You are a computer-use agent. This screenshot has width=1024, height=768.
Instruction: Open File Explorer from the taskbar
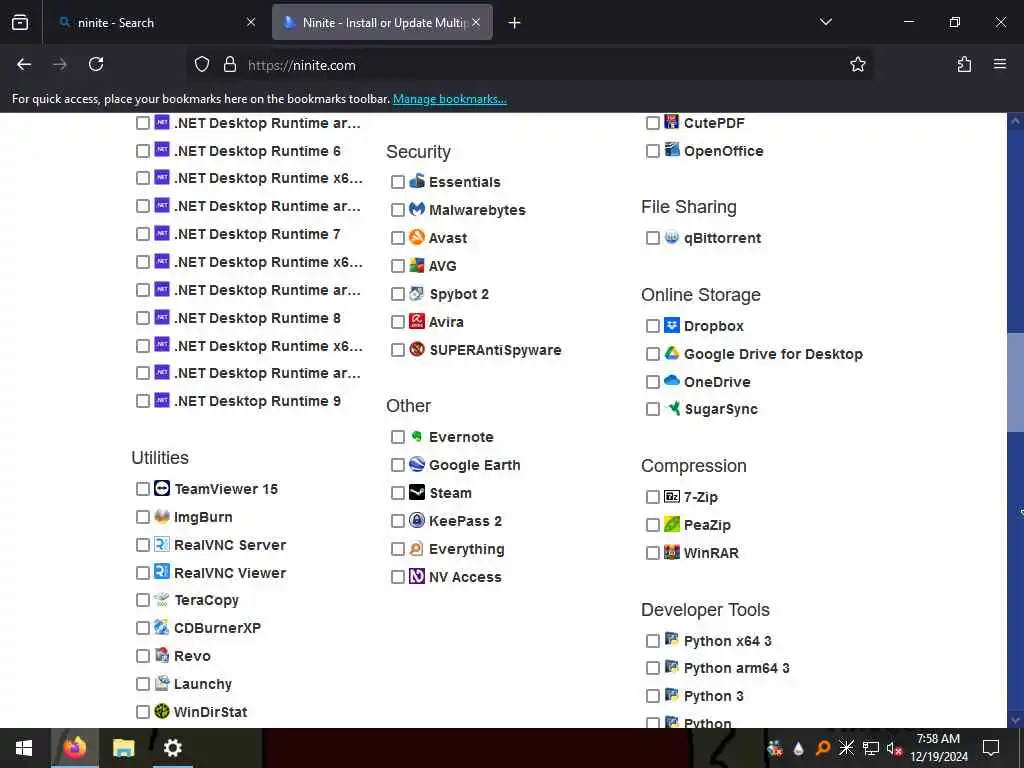pyautogui.click(x=123, y=748)
